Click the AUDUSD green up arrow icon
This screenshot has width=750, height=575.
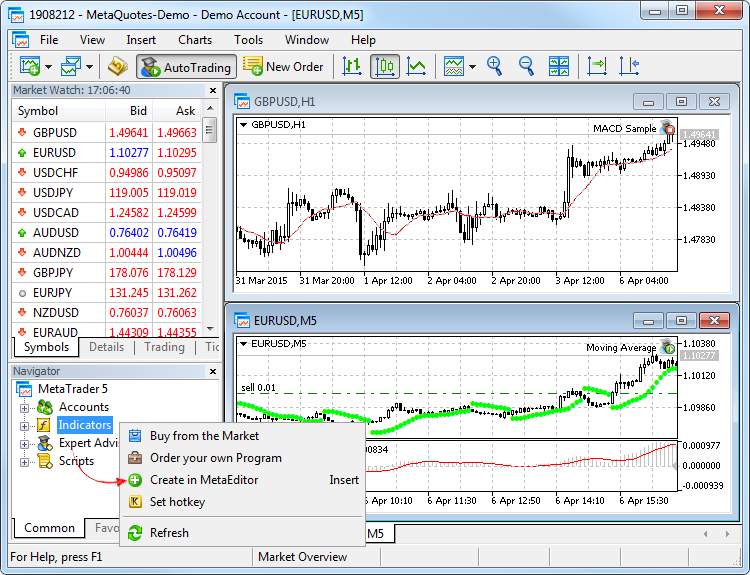click(22, 233)
